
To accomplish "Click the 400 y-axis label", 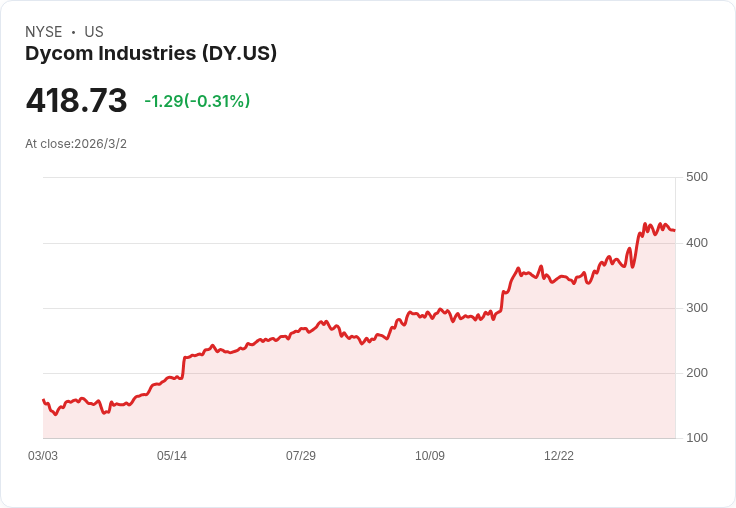I will 696,243.
